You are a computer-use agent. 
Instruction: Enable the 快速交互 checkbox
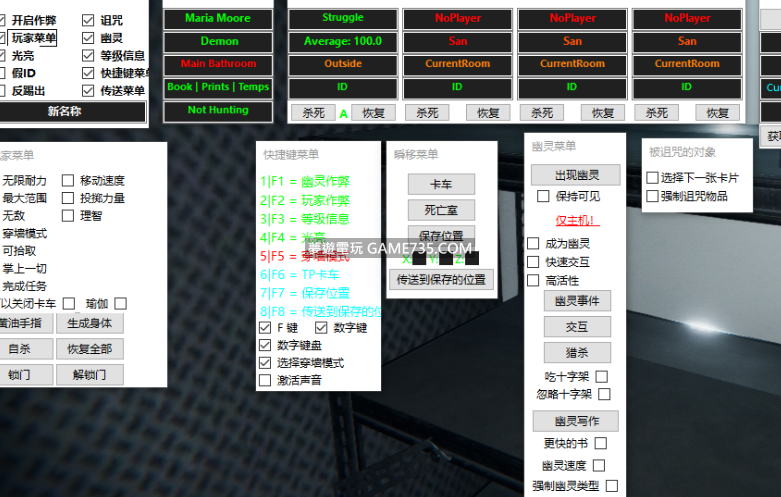[x=533, y=262]
